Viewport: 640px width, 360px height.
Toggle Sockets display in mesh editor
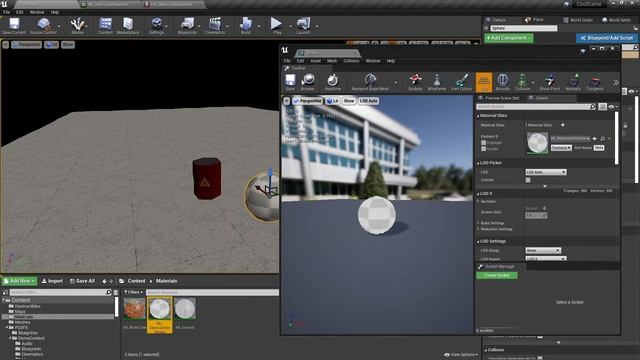pos(415,82)
